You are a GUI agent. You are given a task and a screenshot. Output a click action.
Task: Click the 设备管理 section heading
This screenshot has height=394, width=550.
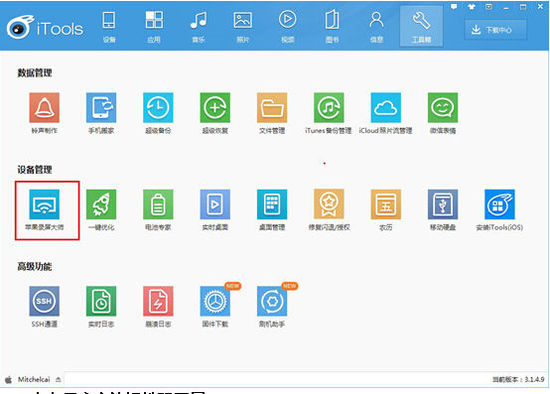pyautogui.click(x=35, y=170)
